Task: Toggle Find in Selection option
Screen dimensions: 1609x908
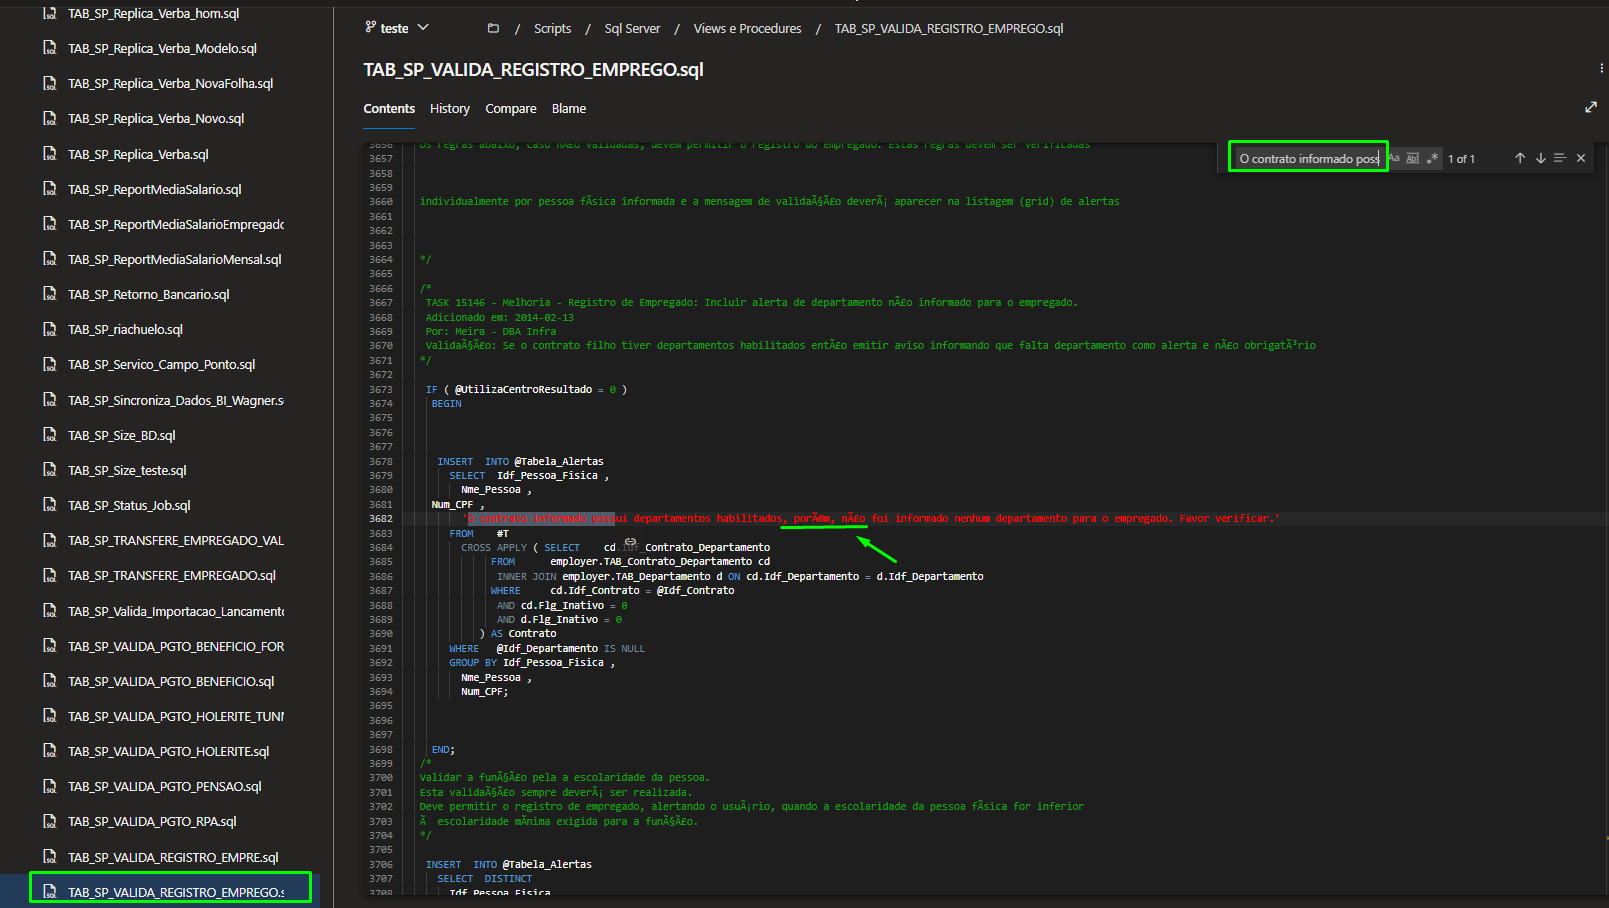Action: (x=1560, y=158)
